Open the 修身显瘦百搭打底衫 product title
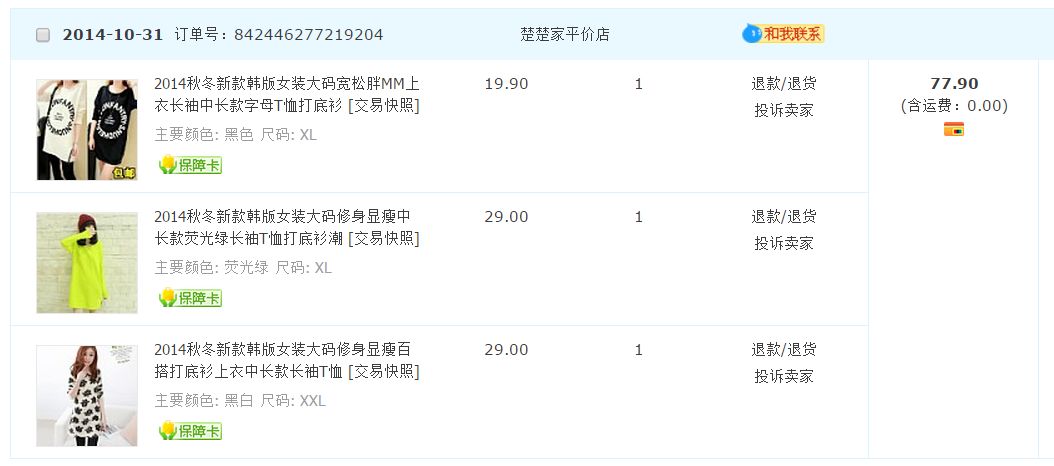Image resolution: width=1054 pixels, height=466 pixels. point(286,361)
